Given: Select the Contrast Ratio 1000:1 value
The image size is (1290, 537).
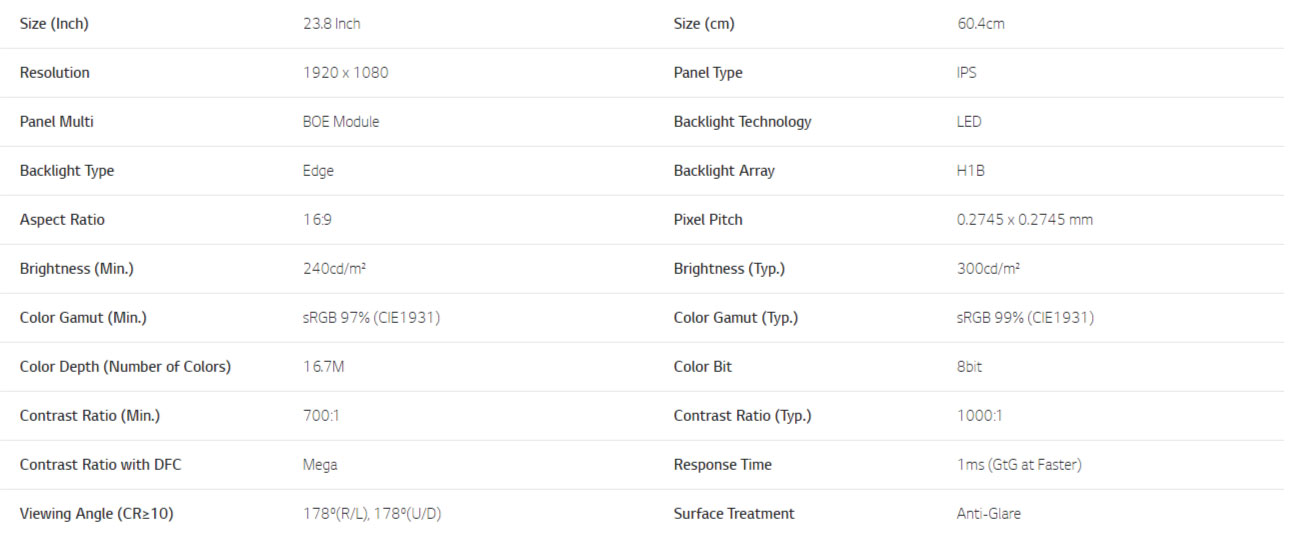Looking at the screenshot, I should (979, 416).
